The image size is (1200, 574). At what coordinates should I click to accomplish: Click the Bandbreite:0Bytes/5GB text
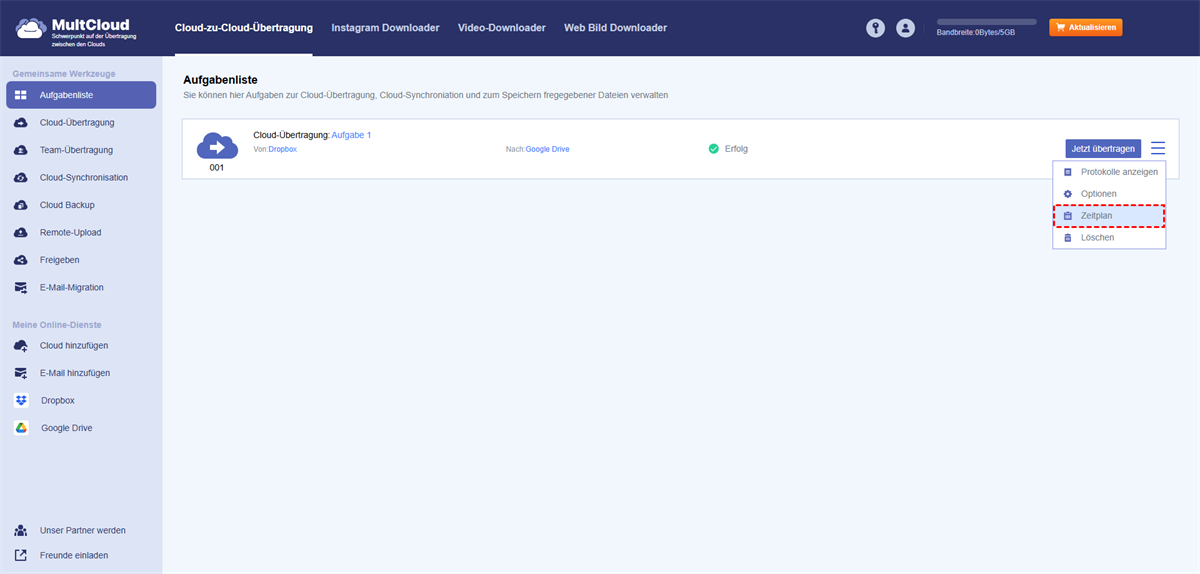pyautogui.click(x=976, y=33)
